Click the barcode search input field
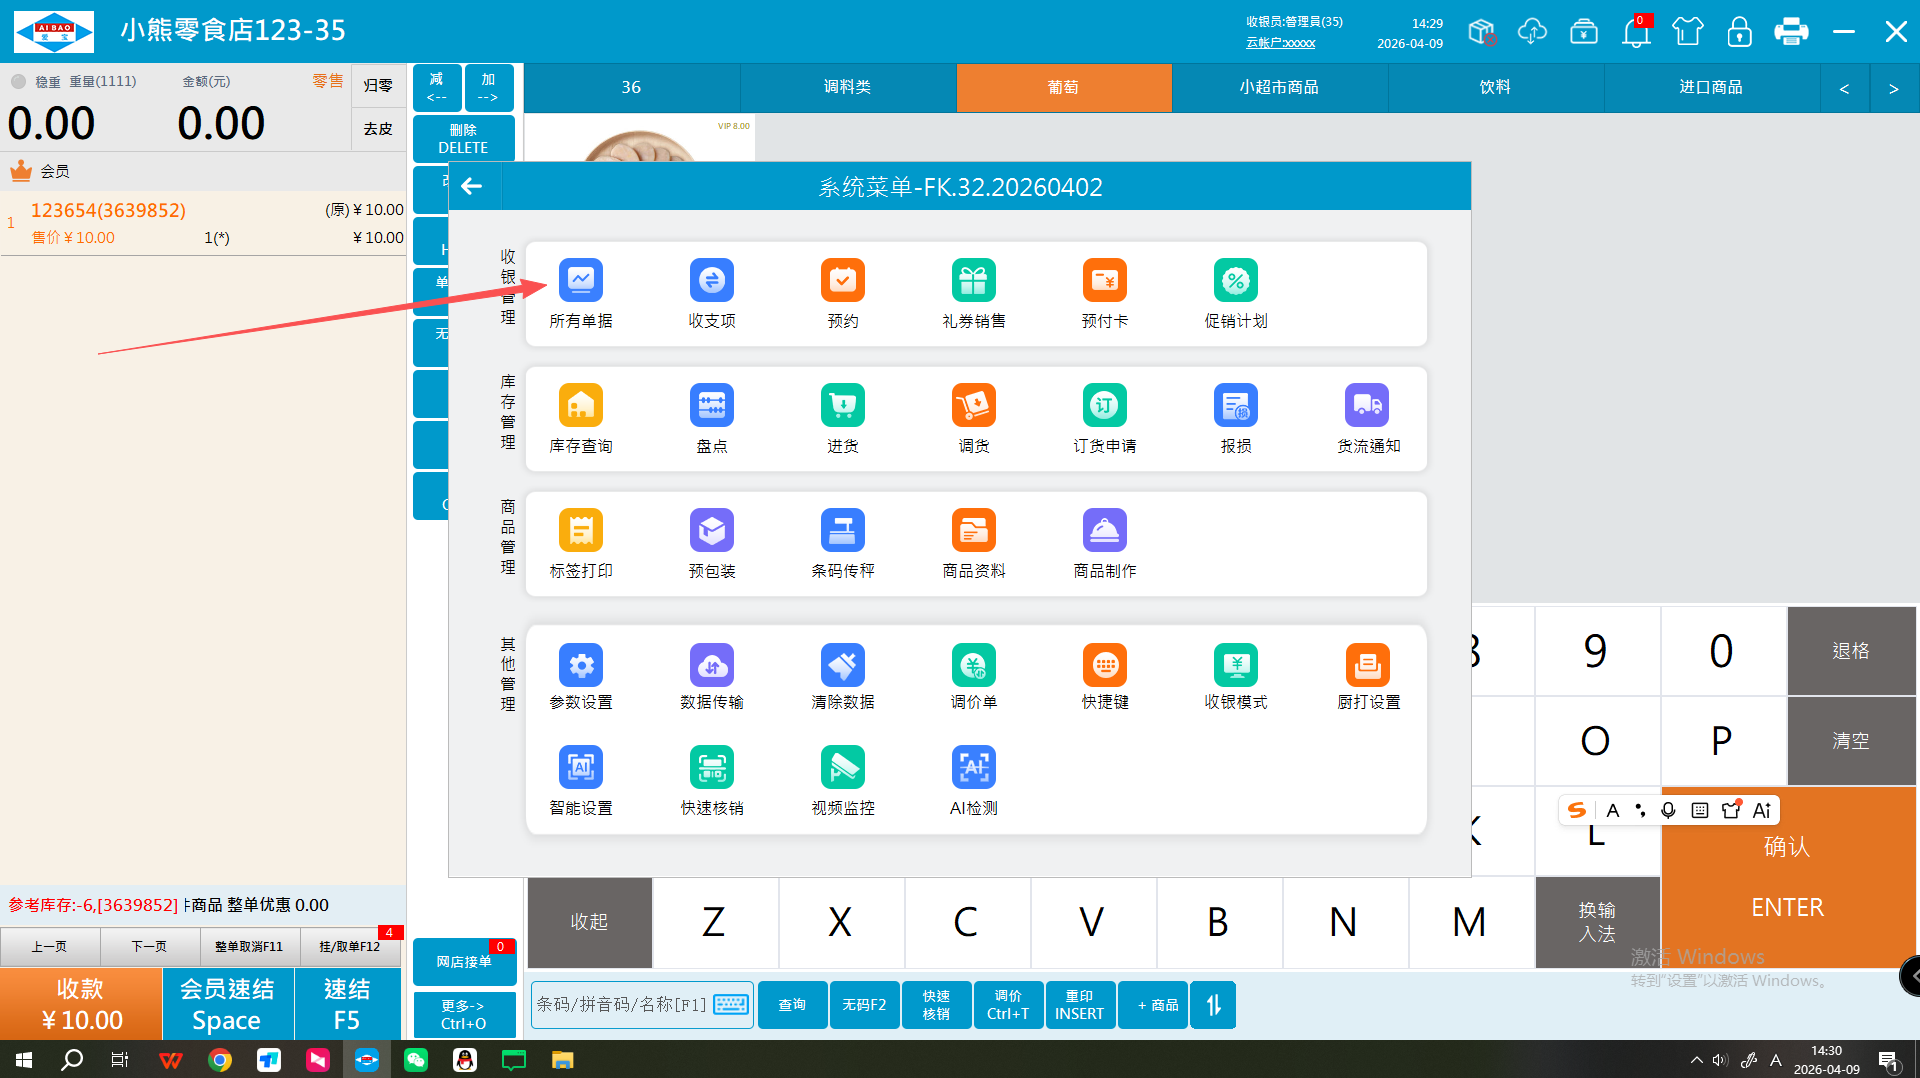This screenshot has height=1078, width=1920. [622, 1004]
